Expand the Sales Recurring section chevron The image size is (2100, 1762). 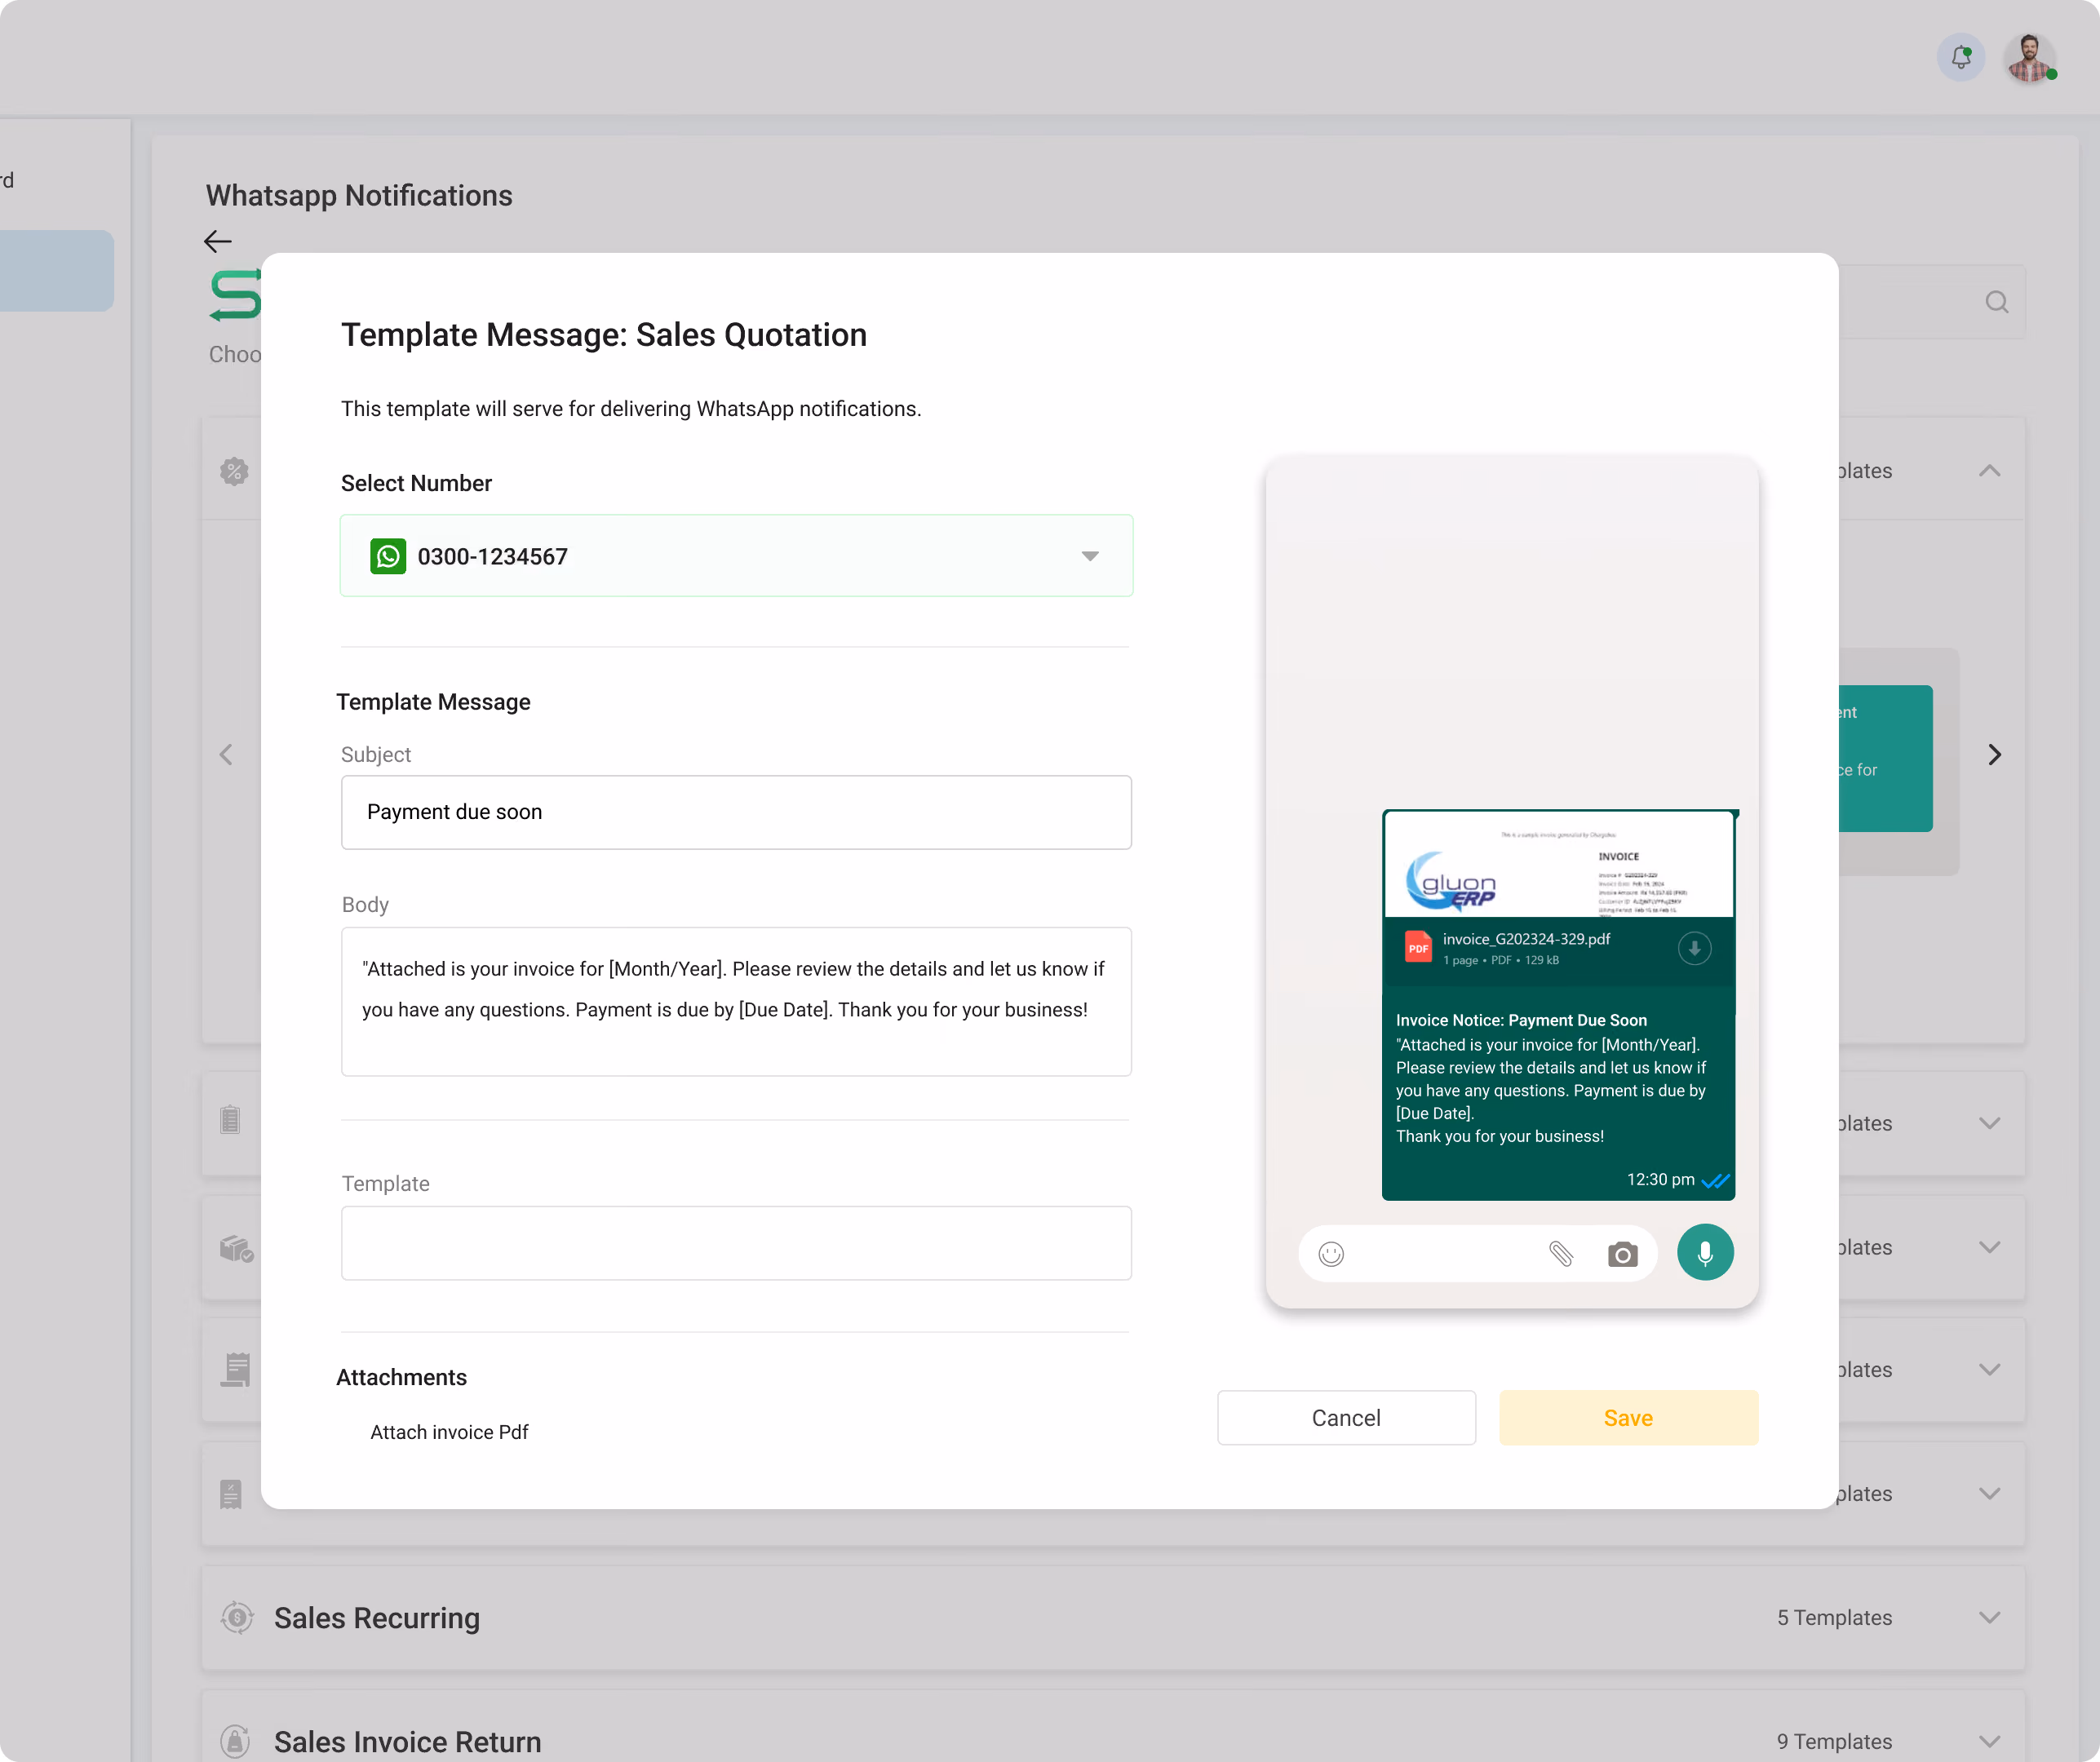click(x=1989, y=1617)
